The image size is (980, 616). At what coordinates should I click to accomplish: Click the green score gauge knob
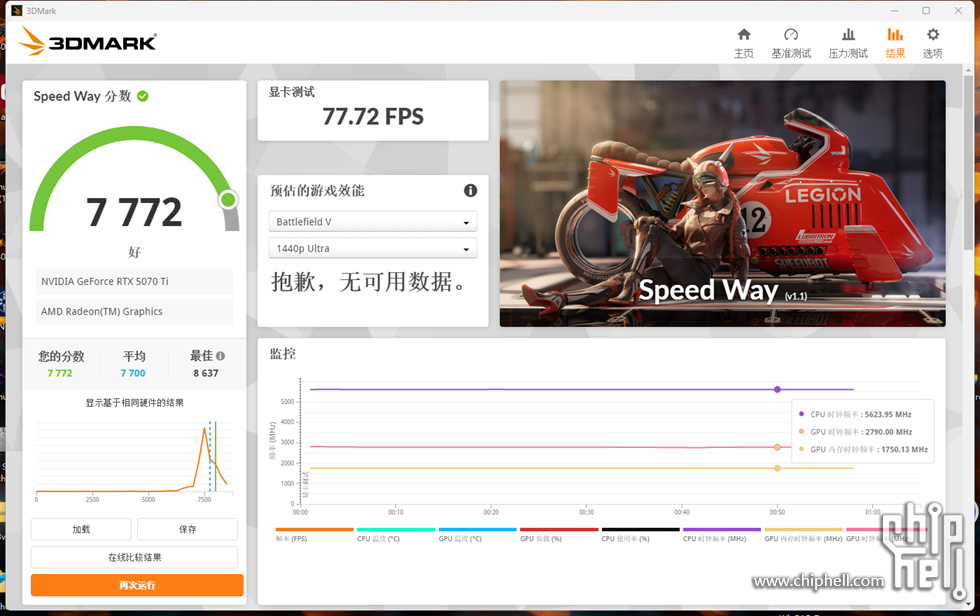point(228,199)
